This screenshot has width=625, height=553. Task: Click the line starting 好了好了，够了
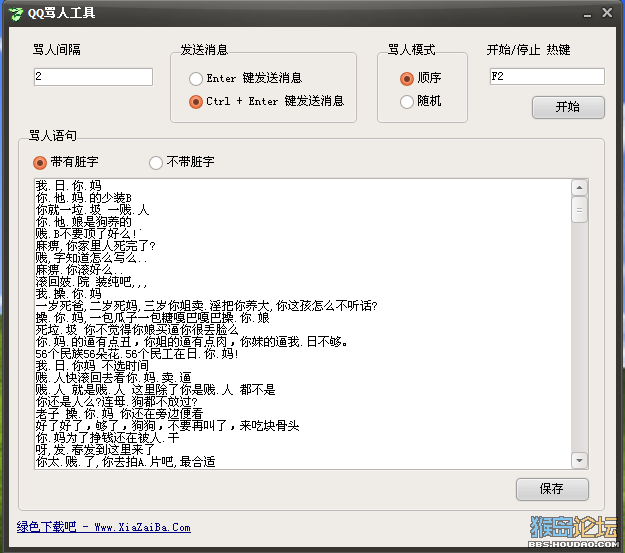point(167,426)
